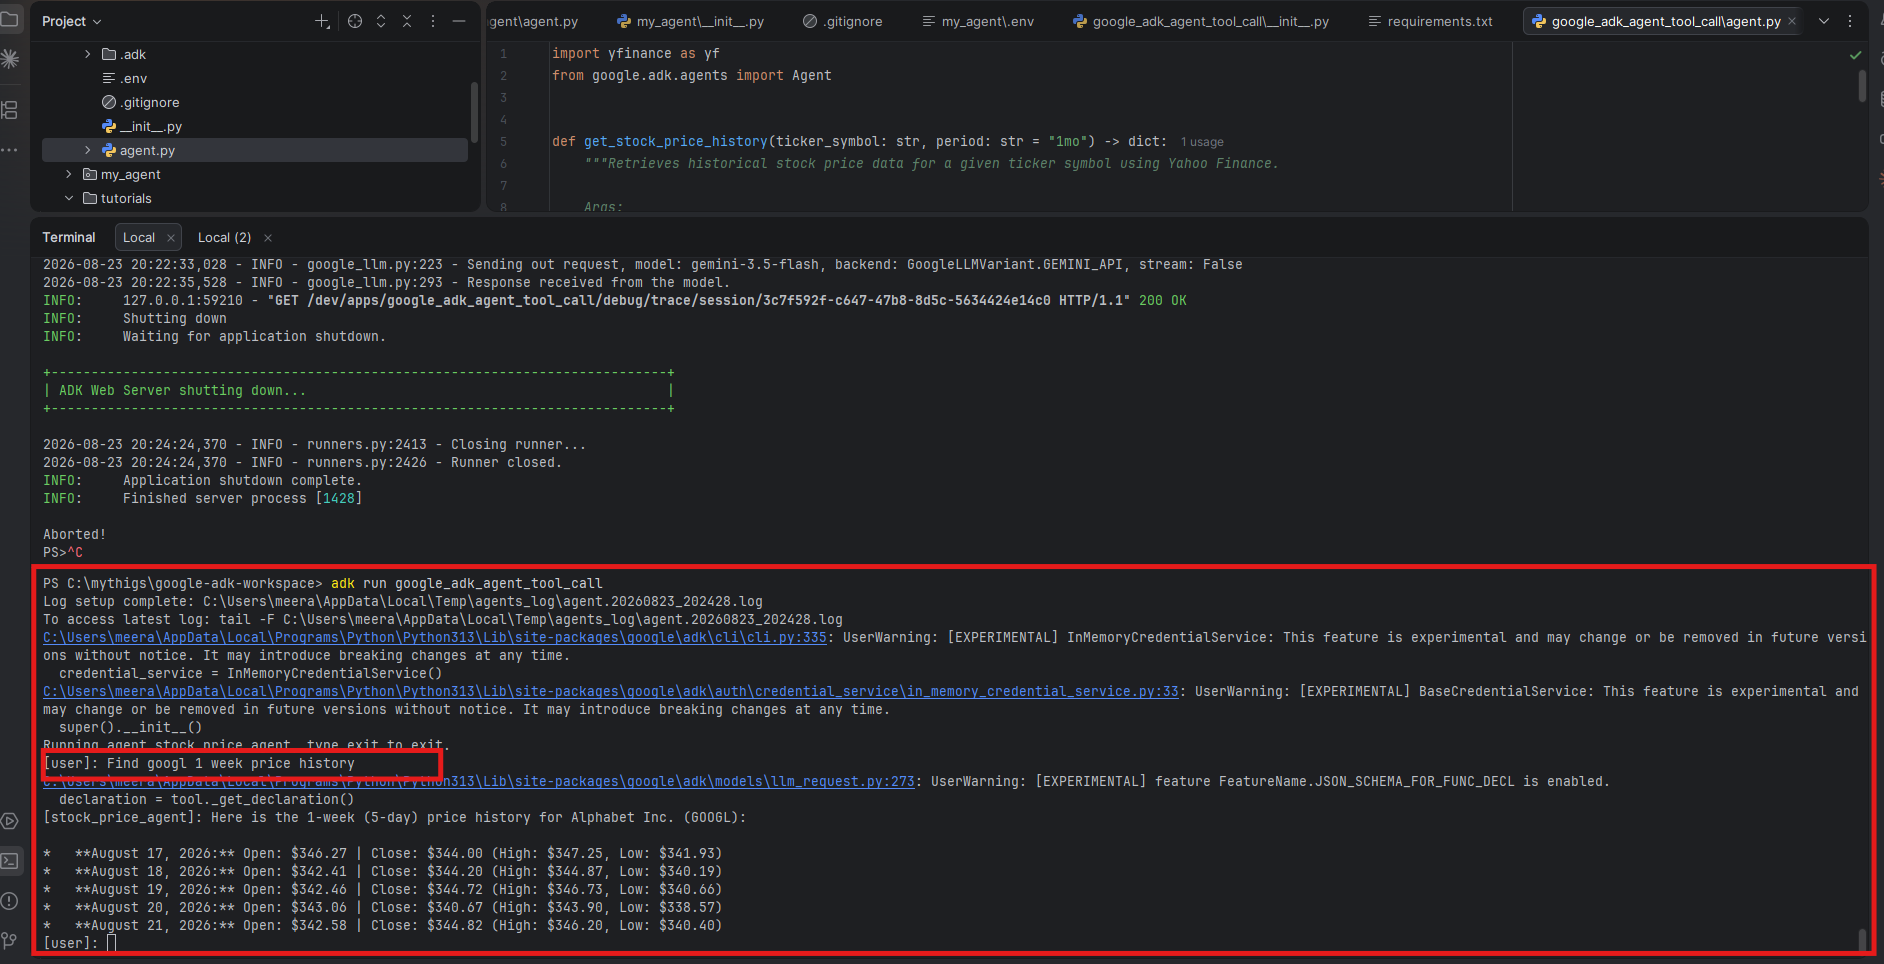Click the Terminal panel title label
Viewport: 1884px width, 964px height.
tap(69, 238)
